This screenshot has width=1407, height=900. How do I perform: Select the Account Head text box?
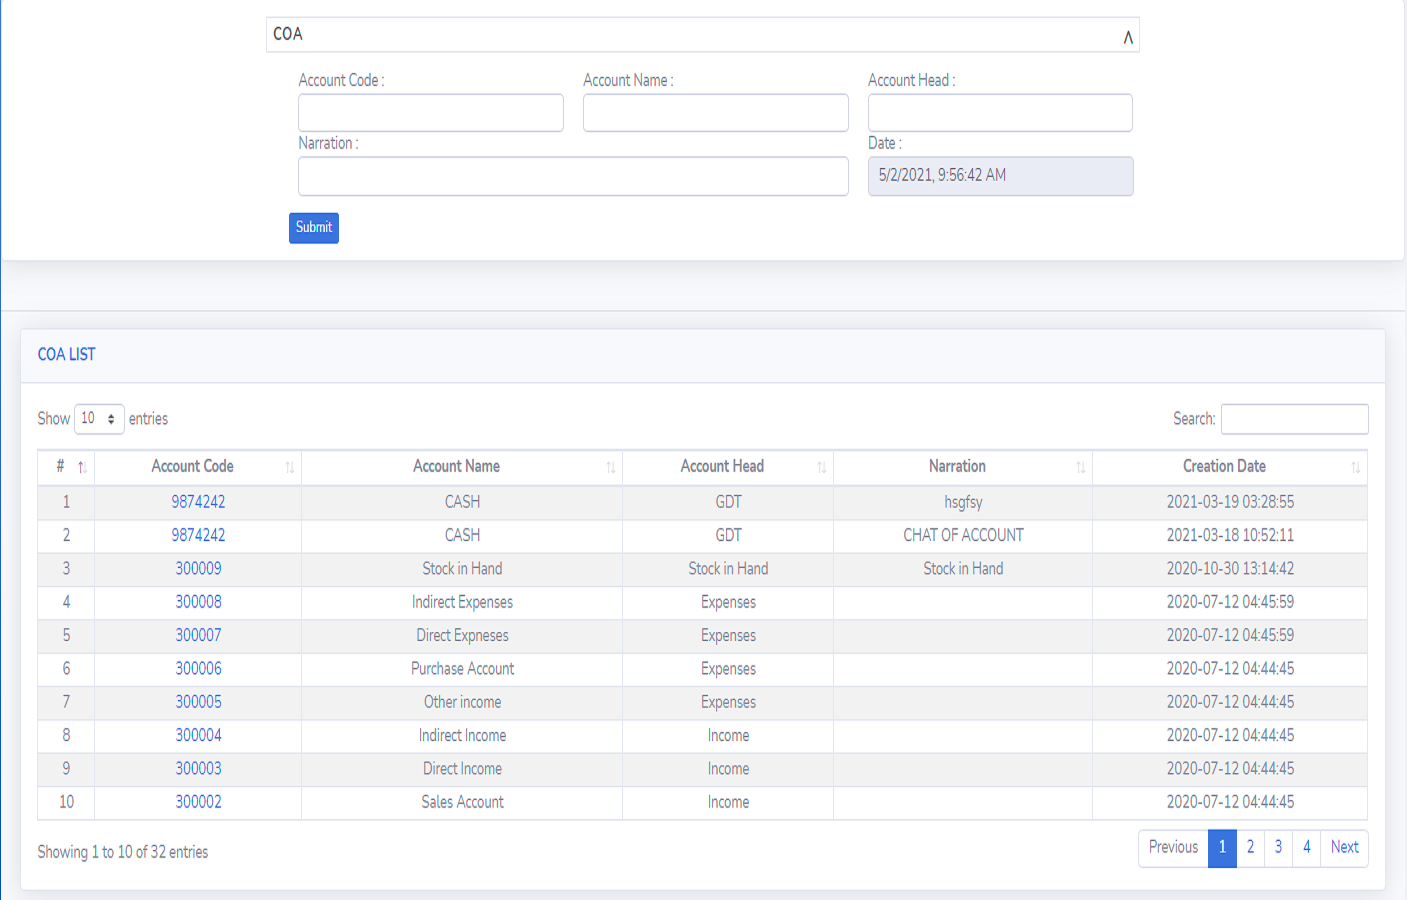coord(1000,113)
